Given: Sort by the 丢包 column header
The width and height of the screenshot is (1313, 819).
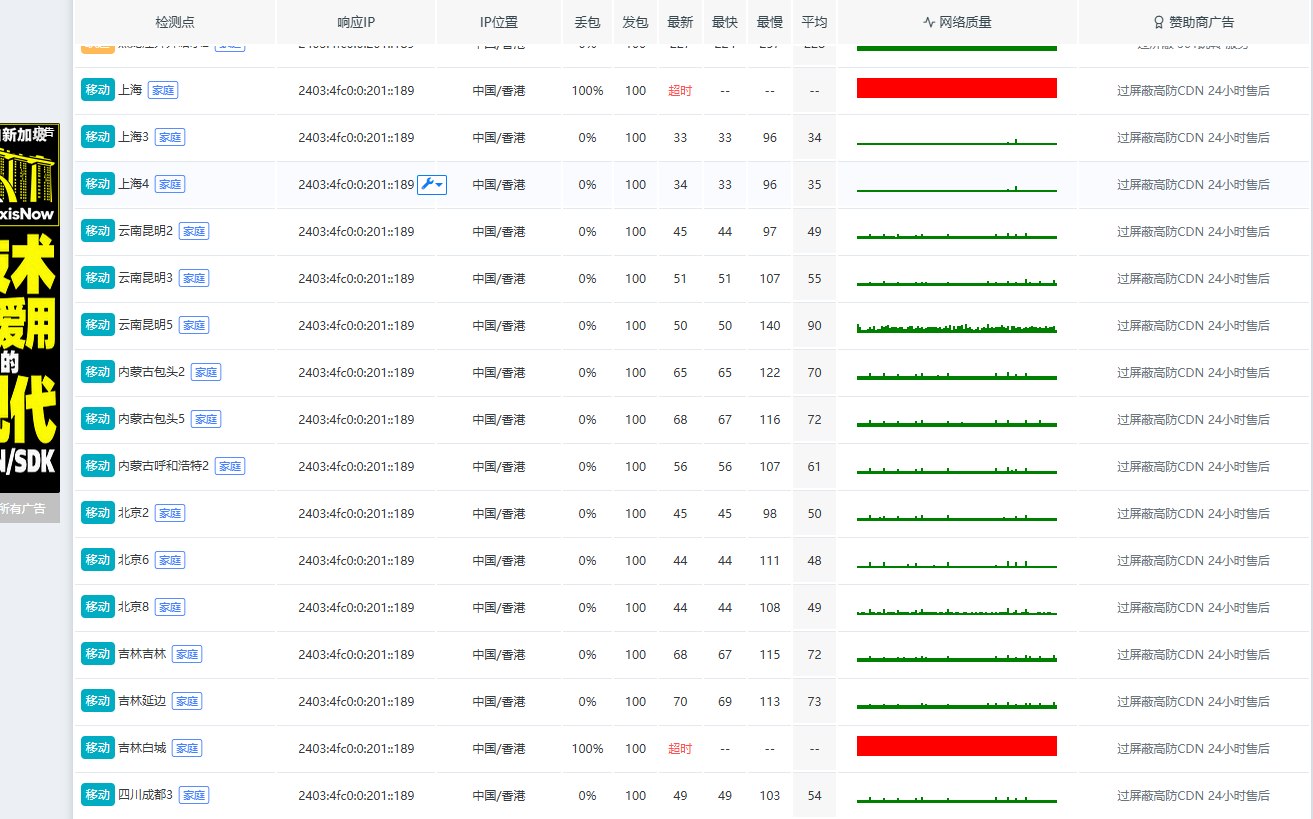Looking at the screenshot, I should coord(587,21).
